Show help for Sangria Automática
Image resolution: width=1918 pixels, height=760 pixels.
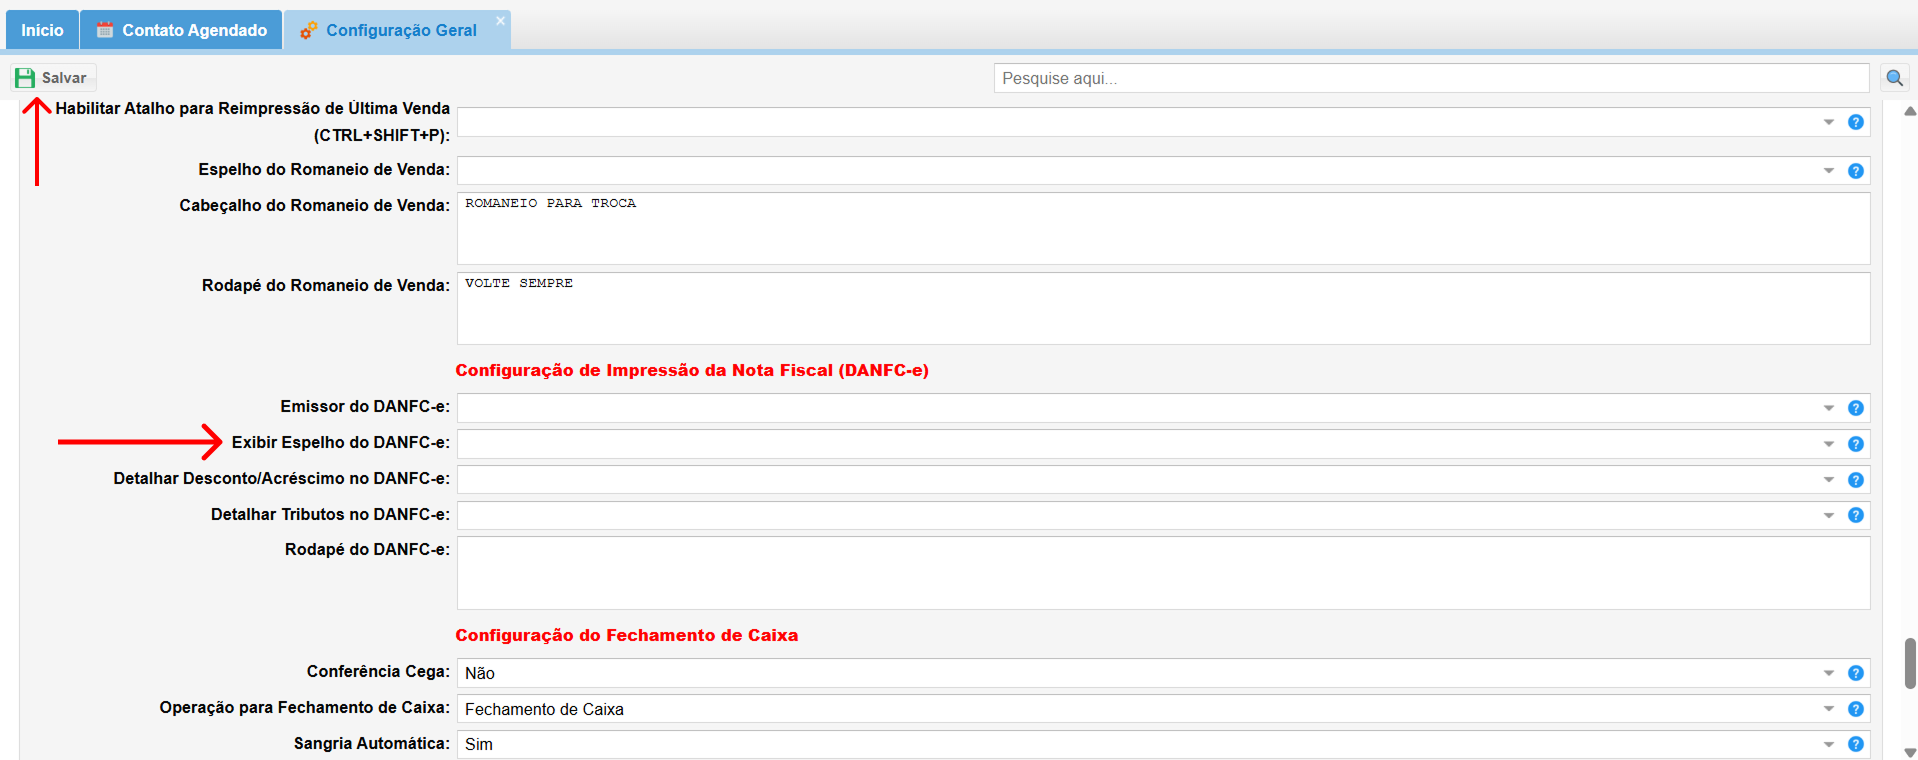[x=1855, y=744]
